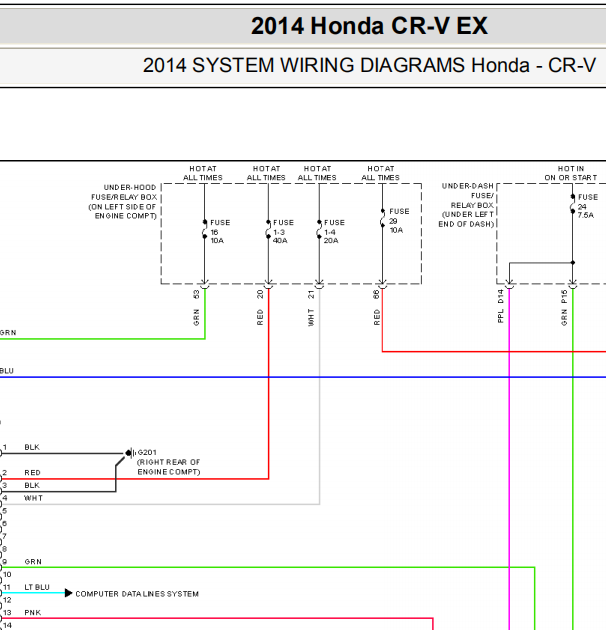
Task: Click the vertical "GRN P16" wire label
Action: (x=564, y=308)
